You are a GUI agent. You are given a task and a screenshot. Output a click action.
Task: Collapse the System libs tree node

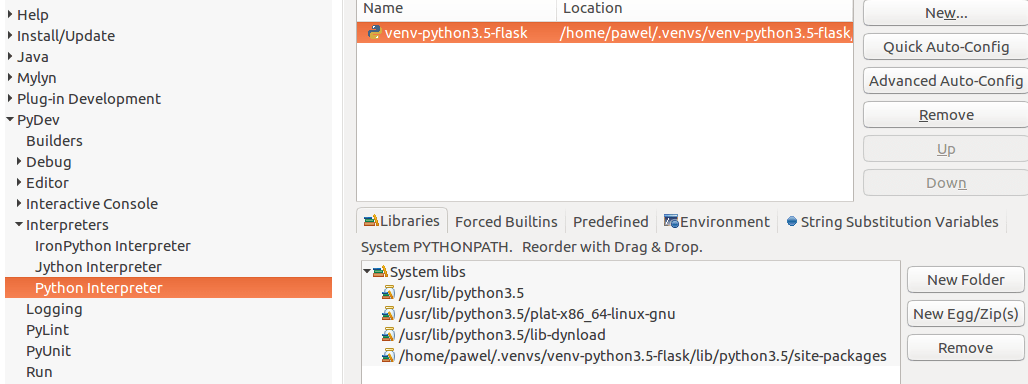click(x=367, y=271)
